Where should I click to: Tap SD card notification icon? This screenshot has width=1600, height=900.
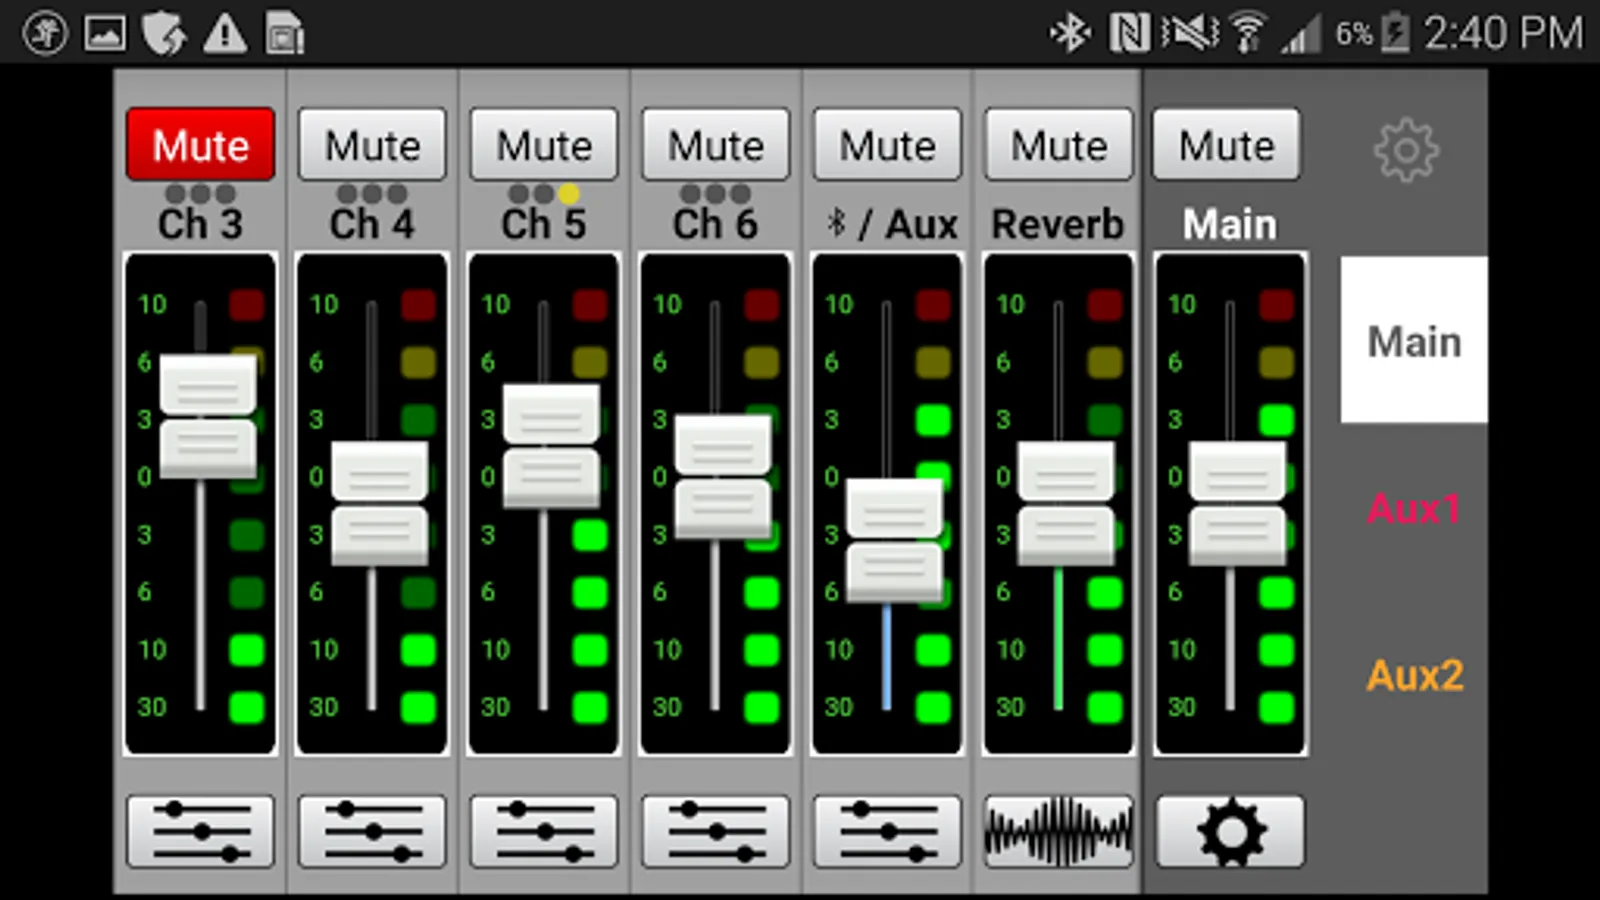pyautogui.click(x=285, y=35)
